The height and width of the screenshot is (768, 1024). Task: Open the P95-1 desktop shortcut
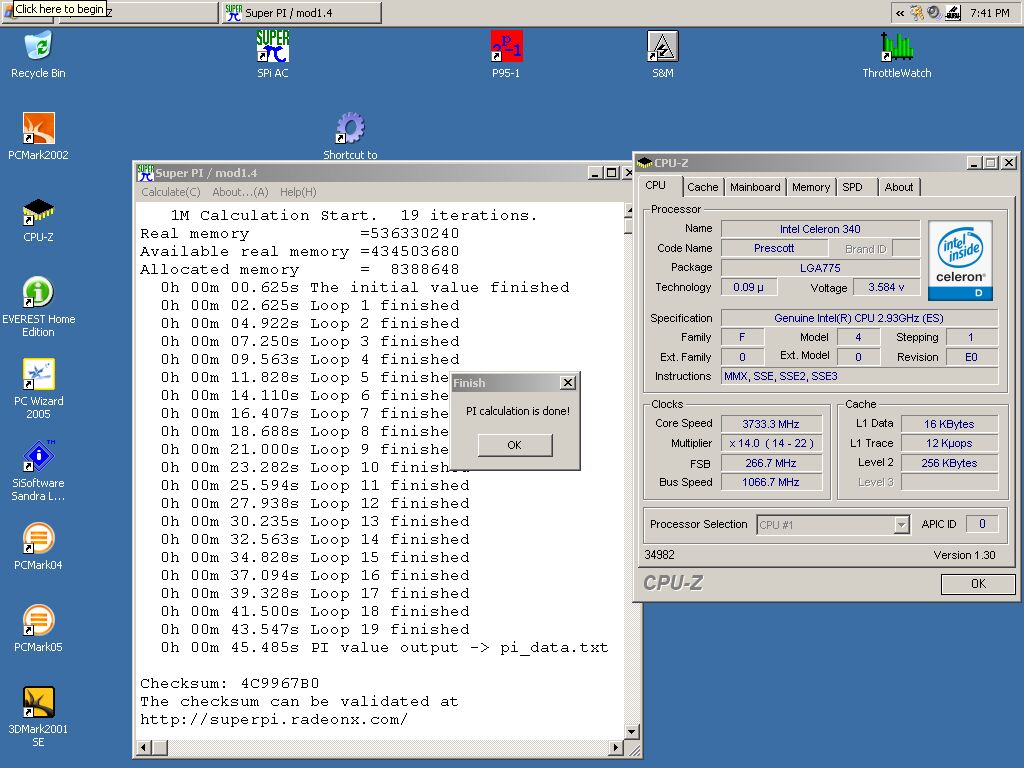pos(506,47)
